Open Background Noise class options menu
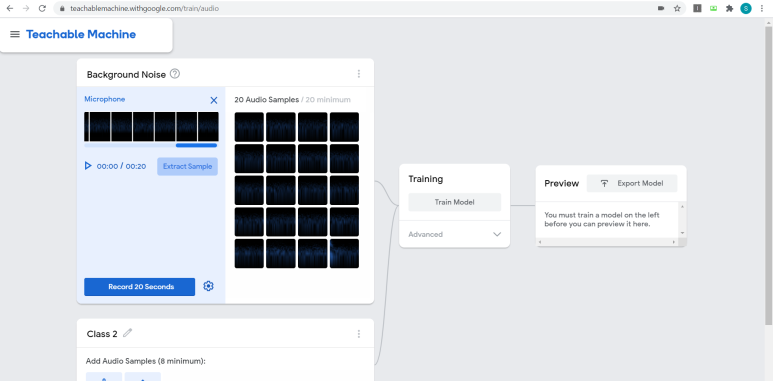This screenshot has width=773, height=381. 358,74
